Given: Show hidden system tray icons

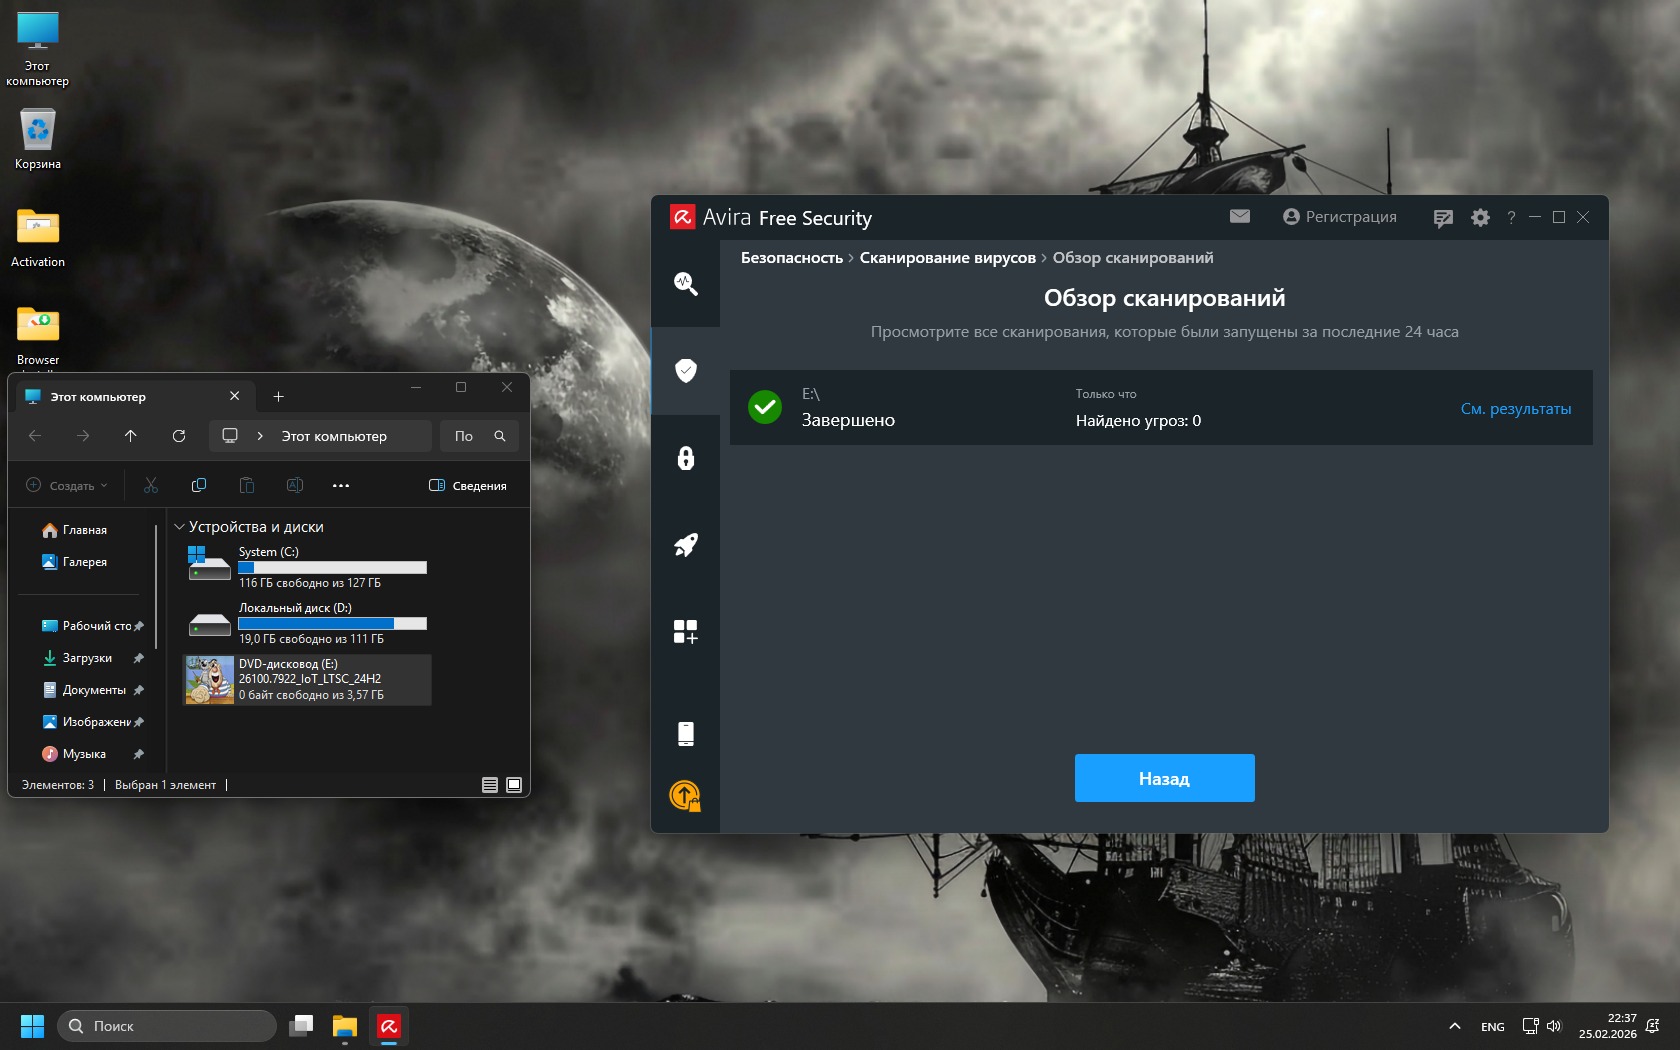Looking at the screenshot, I should (x=1454, y=1026).
